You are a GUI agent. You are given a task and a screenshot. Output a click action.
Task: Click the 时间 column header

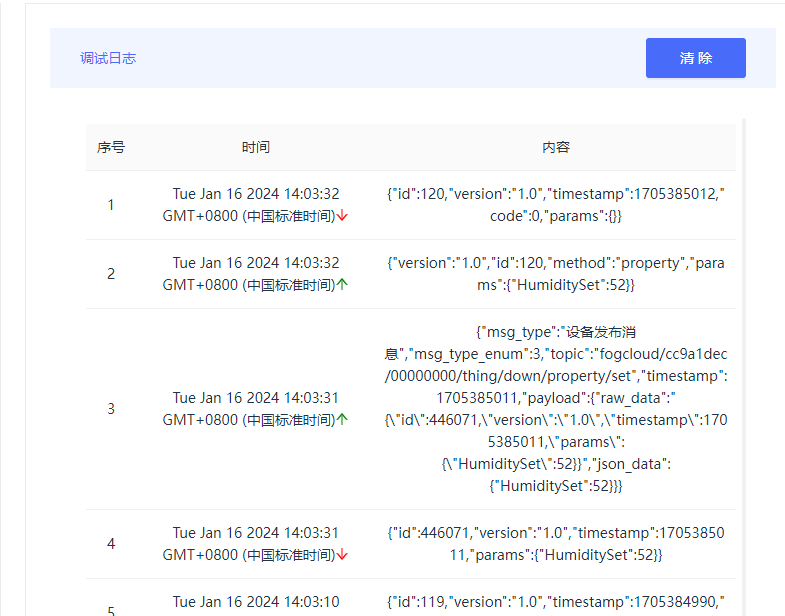tap(256, 147)
